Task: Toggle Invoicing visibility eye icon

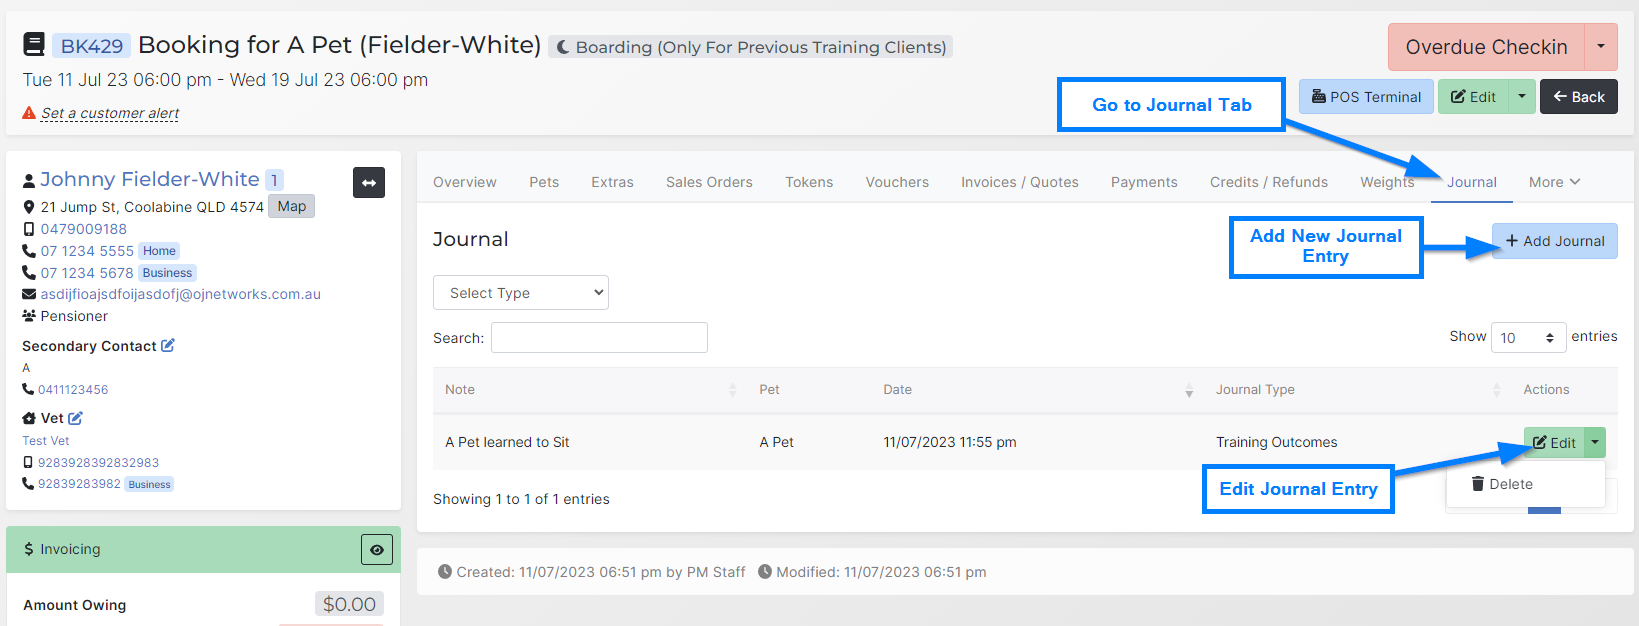Action: 376,549
